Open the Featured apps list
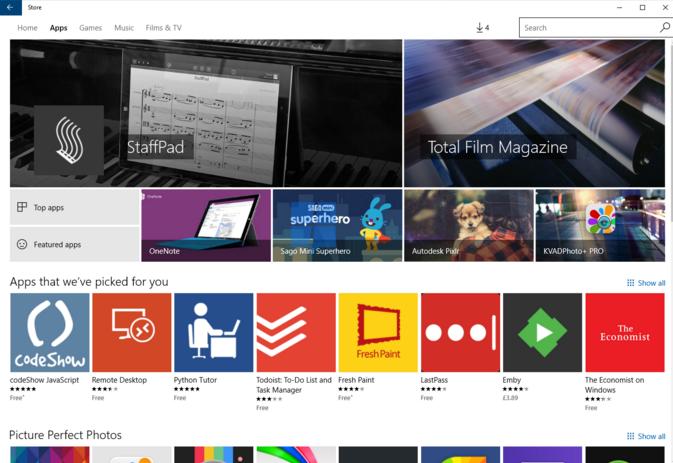This screenshot has width=673, height=463. 75,244
